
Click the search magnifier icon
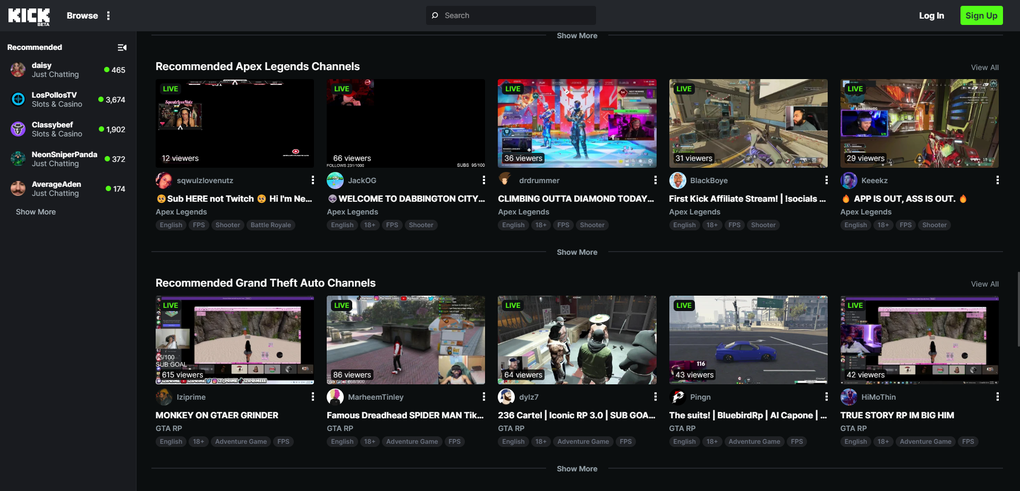click(x=435, y=16)
